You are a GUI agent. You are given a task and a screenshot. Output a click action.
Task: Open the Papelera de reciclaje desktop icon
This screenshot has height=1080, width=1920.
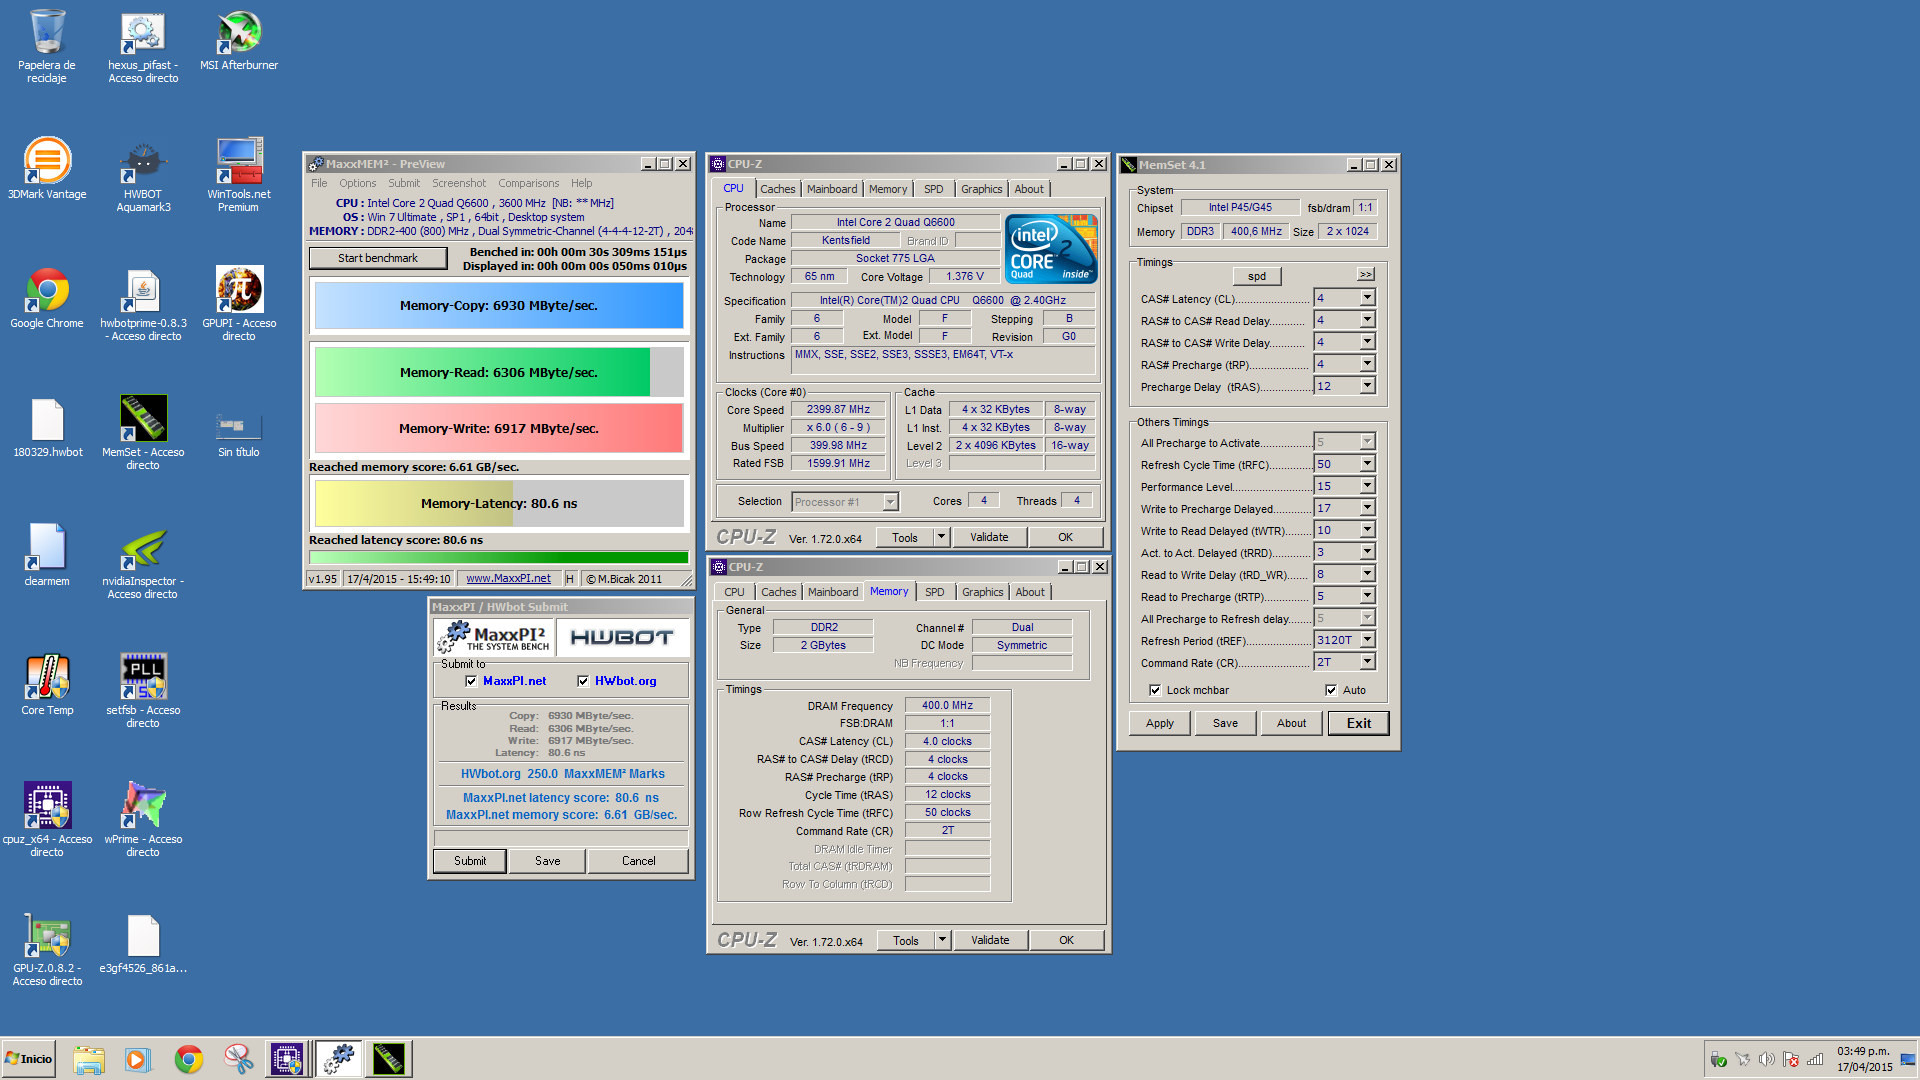pyautogui.click(x=47, y=46)
